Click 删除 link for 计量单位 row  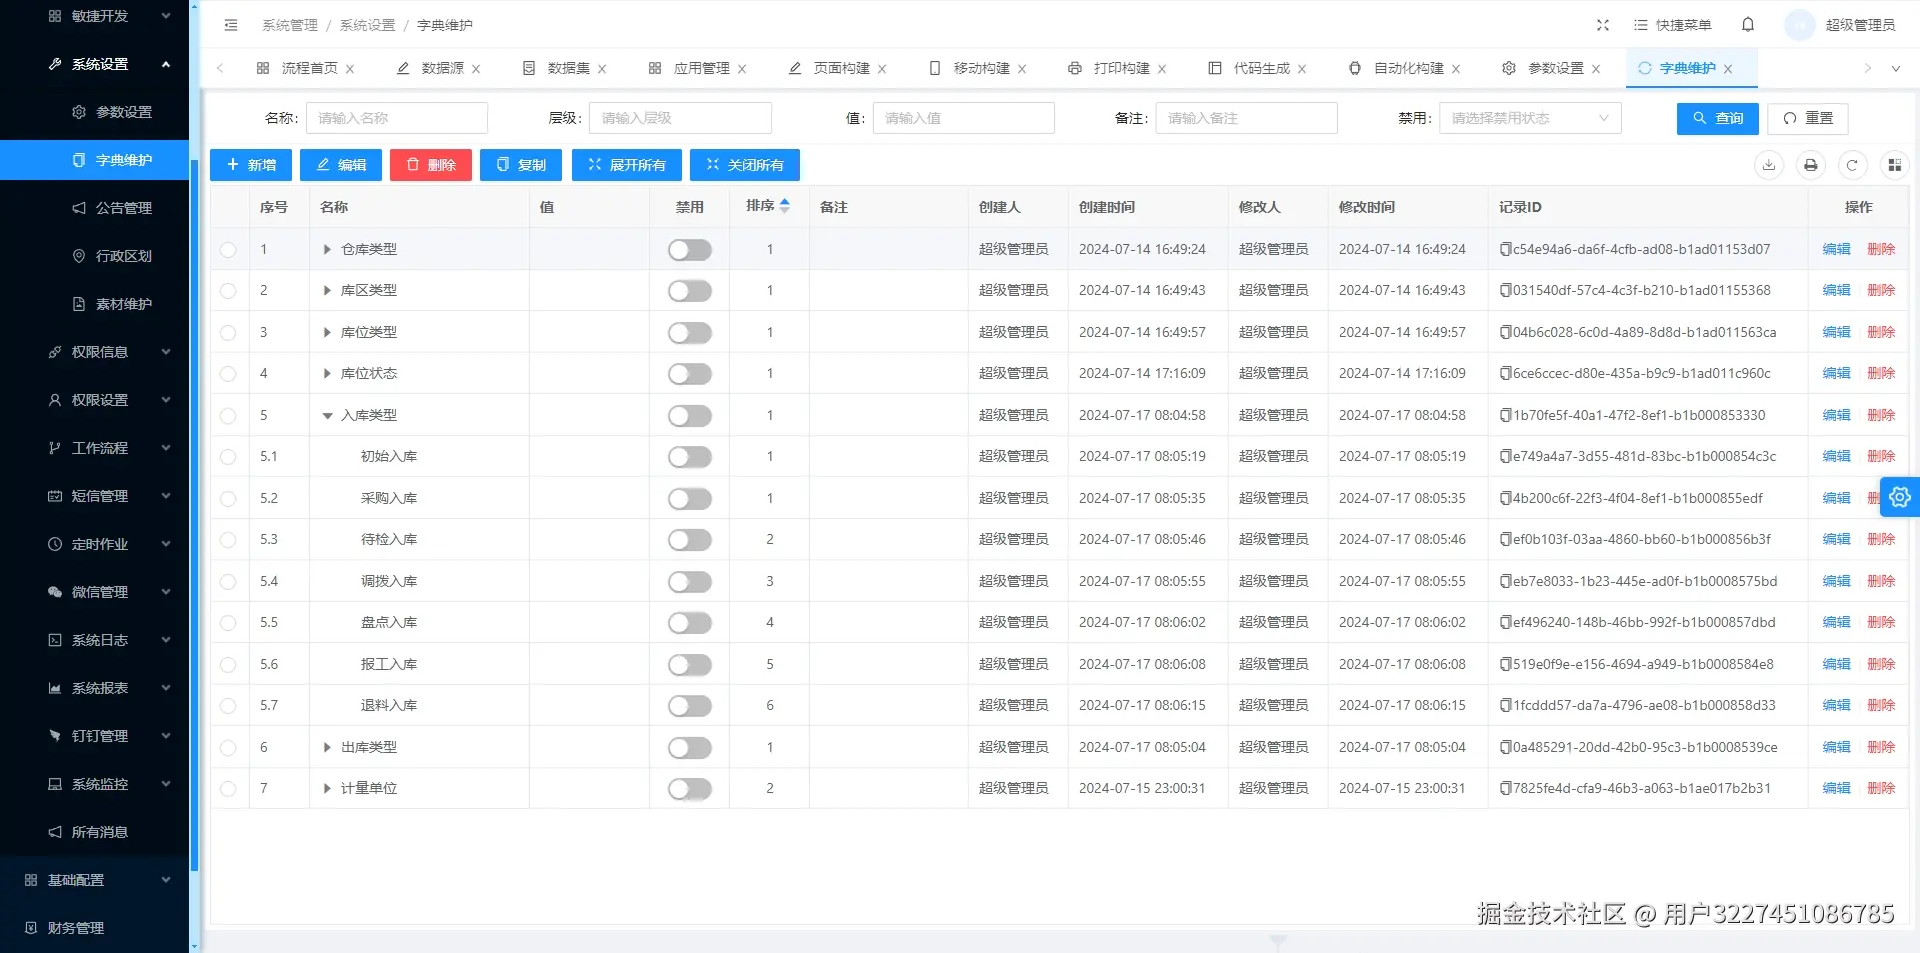[x=1881, y=788]
